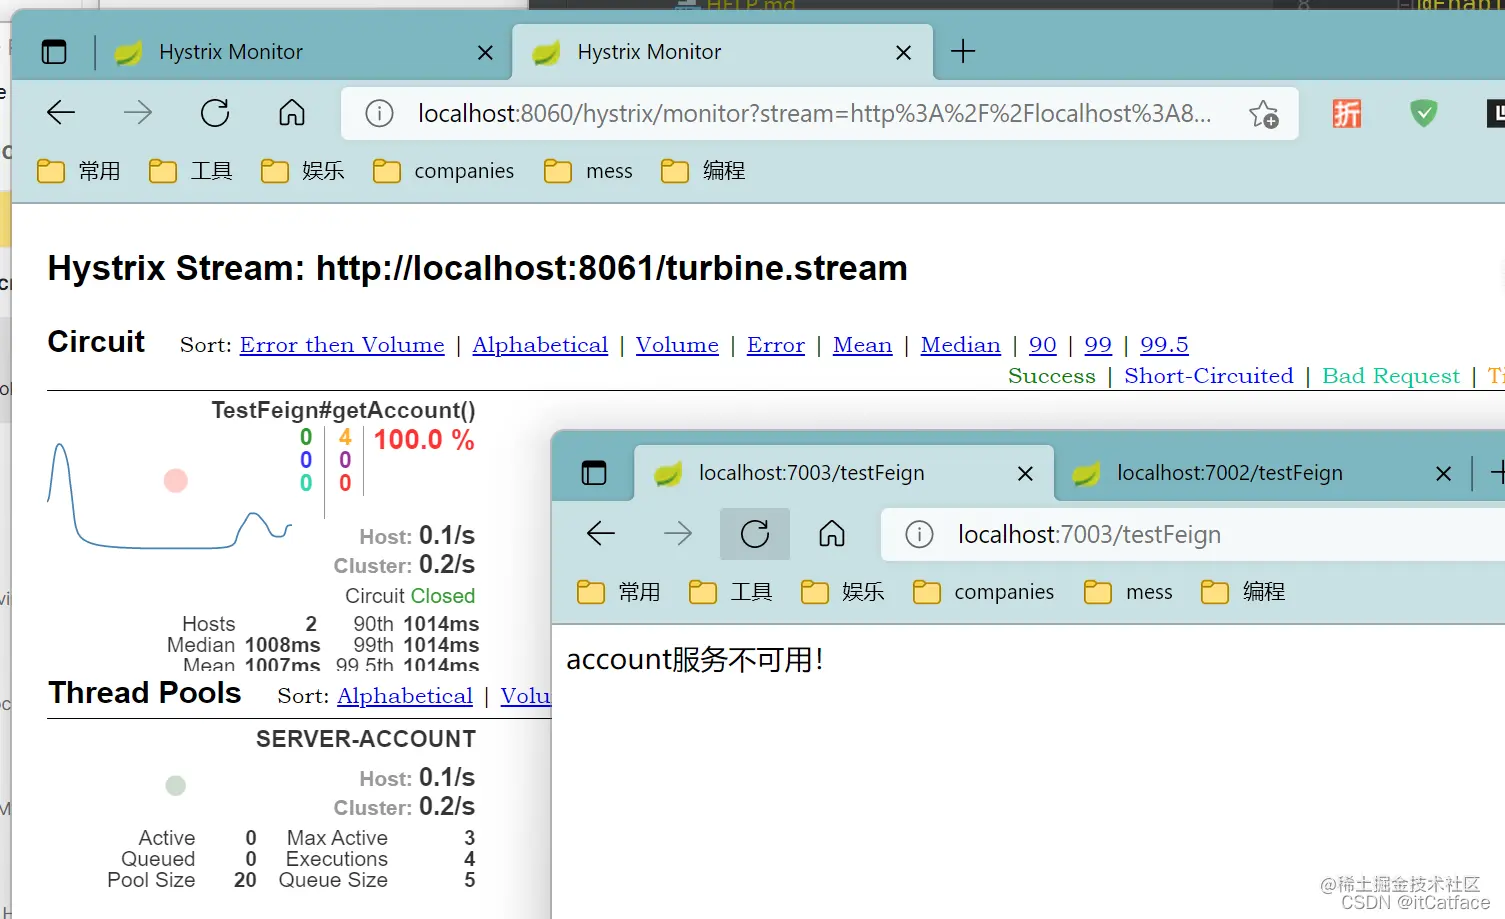This screenshot has width=1505, height=919.
Task: Close the first Hystrix Monitor tab
Action: tap(485, 53)
